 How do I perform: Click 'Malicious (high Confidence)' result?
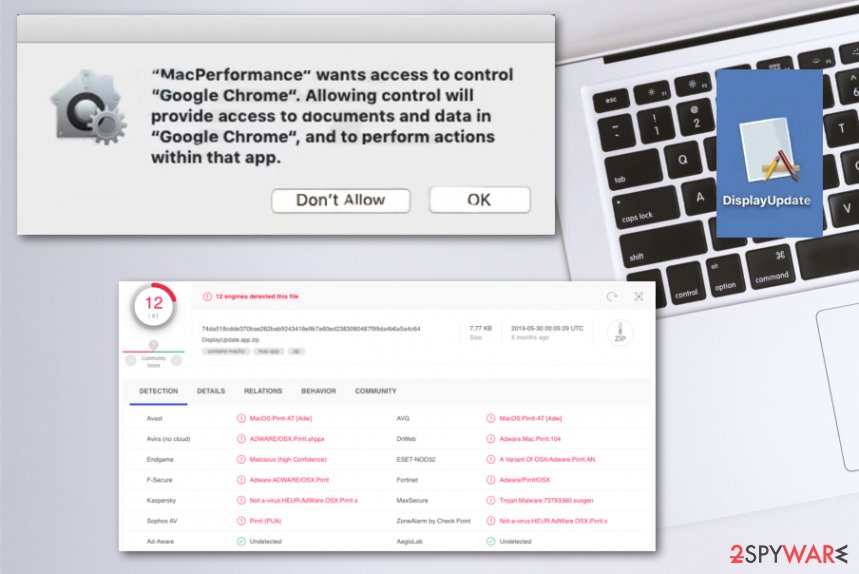tap(288, 460)
